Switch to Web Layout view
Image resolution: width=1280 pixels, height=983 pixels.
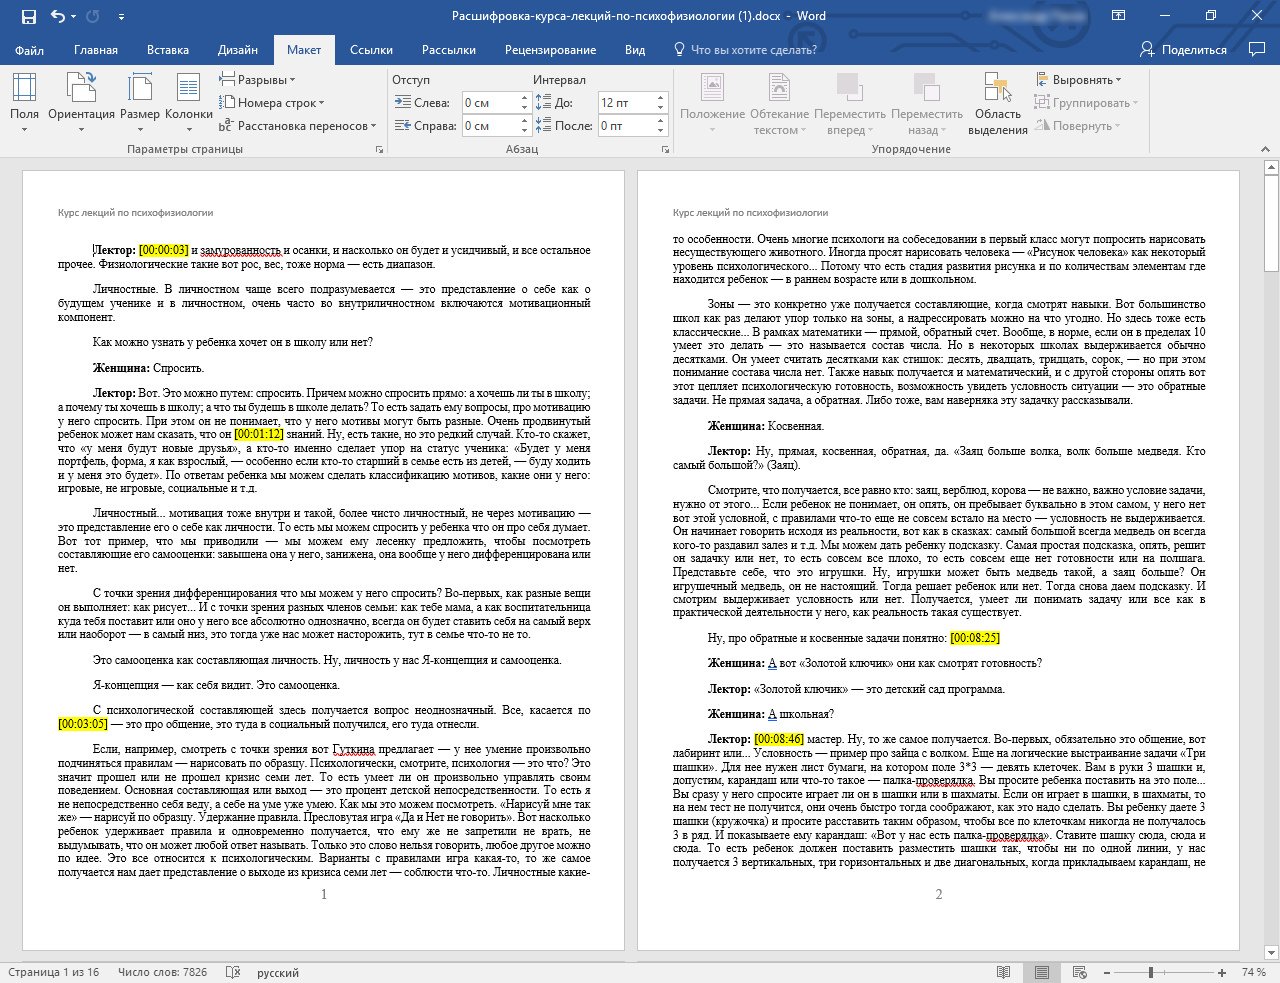1079,972
